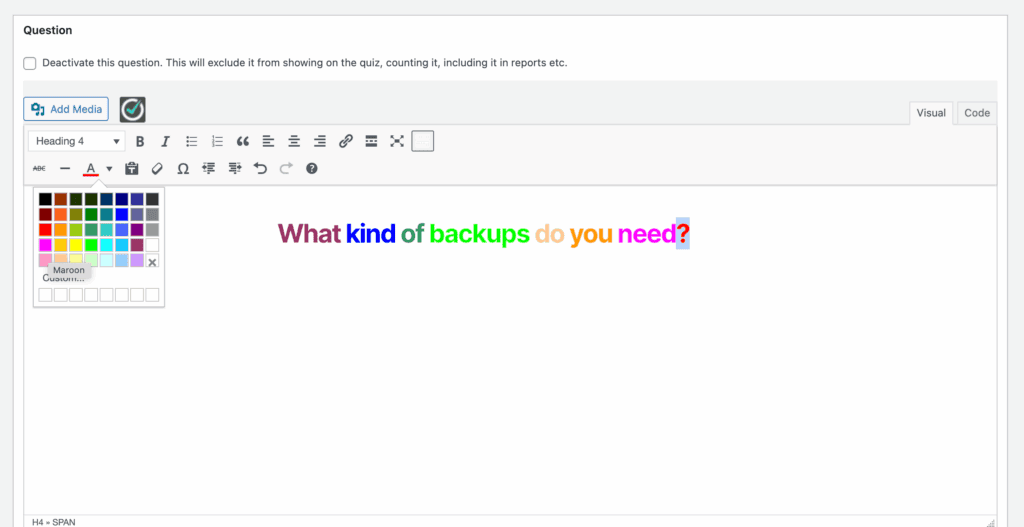Screen dimensions: 1024x527
Task: Pick the black color swatch
Action: click(x=45, y=199)
